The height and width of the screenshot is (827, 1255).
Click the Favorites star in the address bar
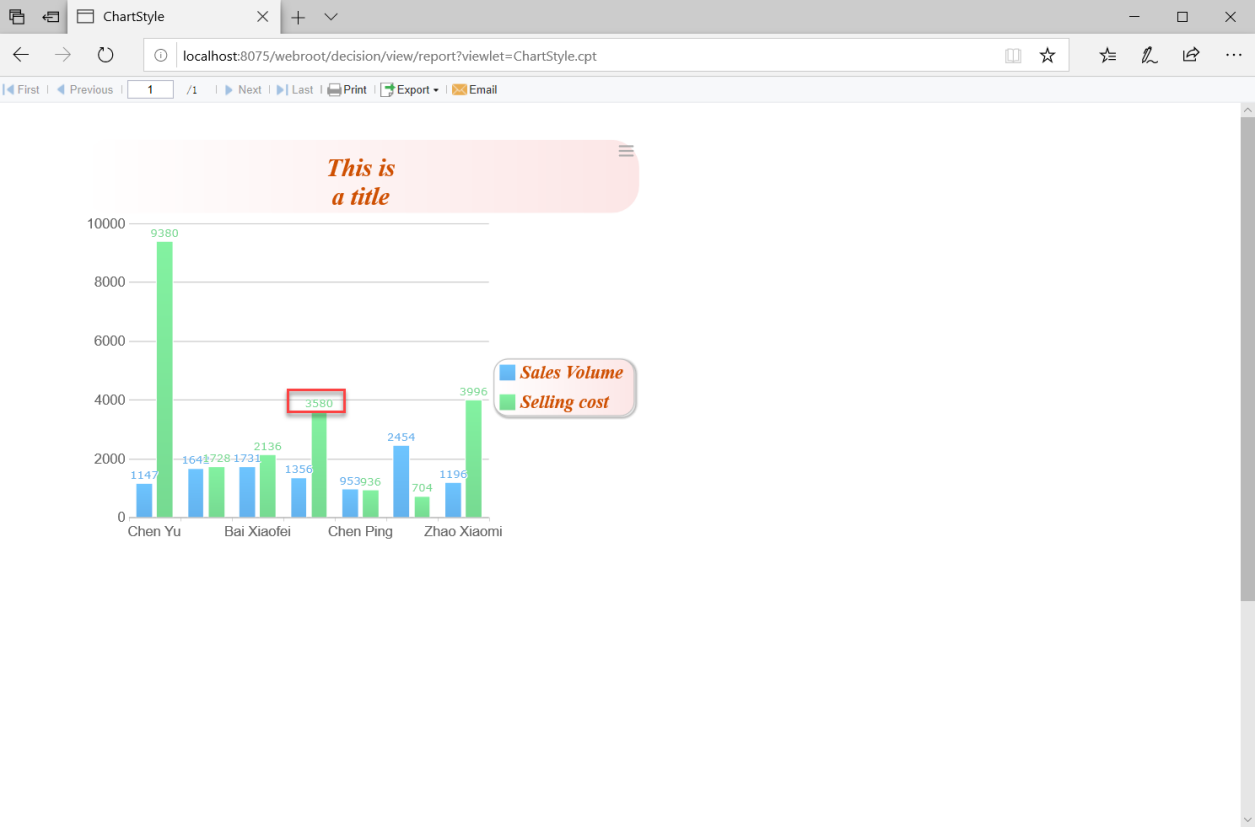(x=1047, y=55)
